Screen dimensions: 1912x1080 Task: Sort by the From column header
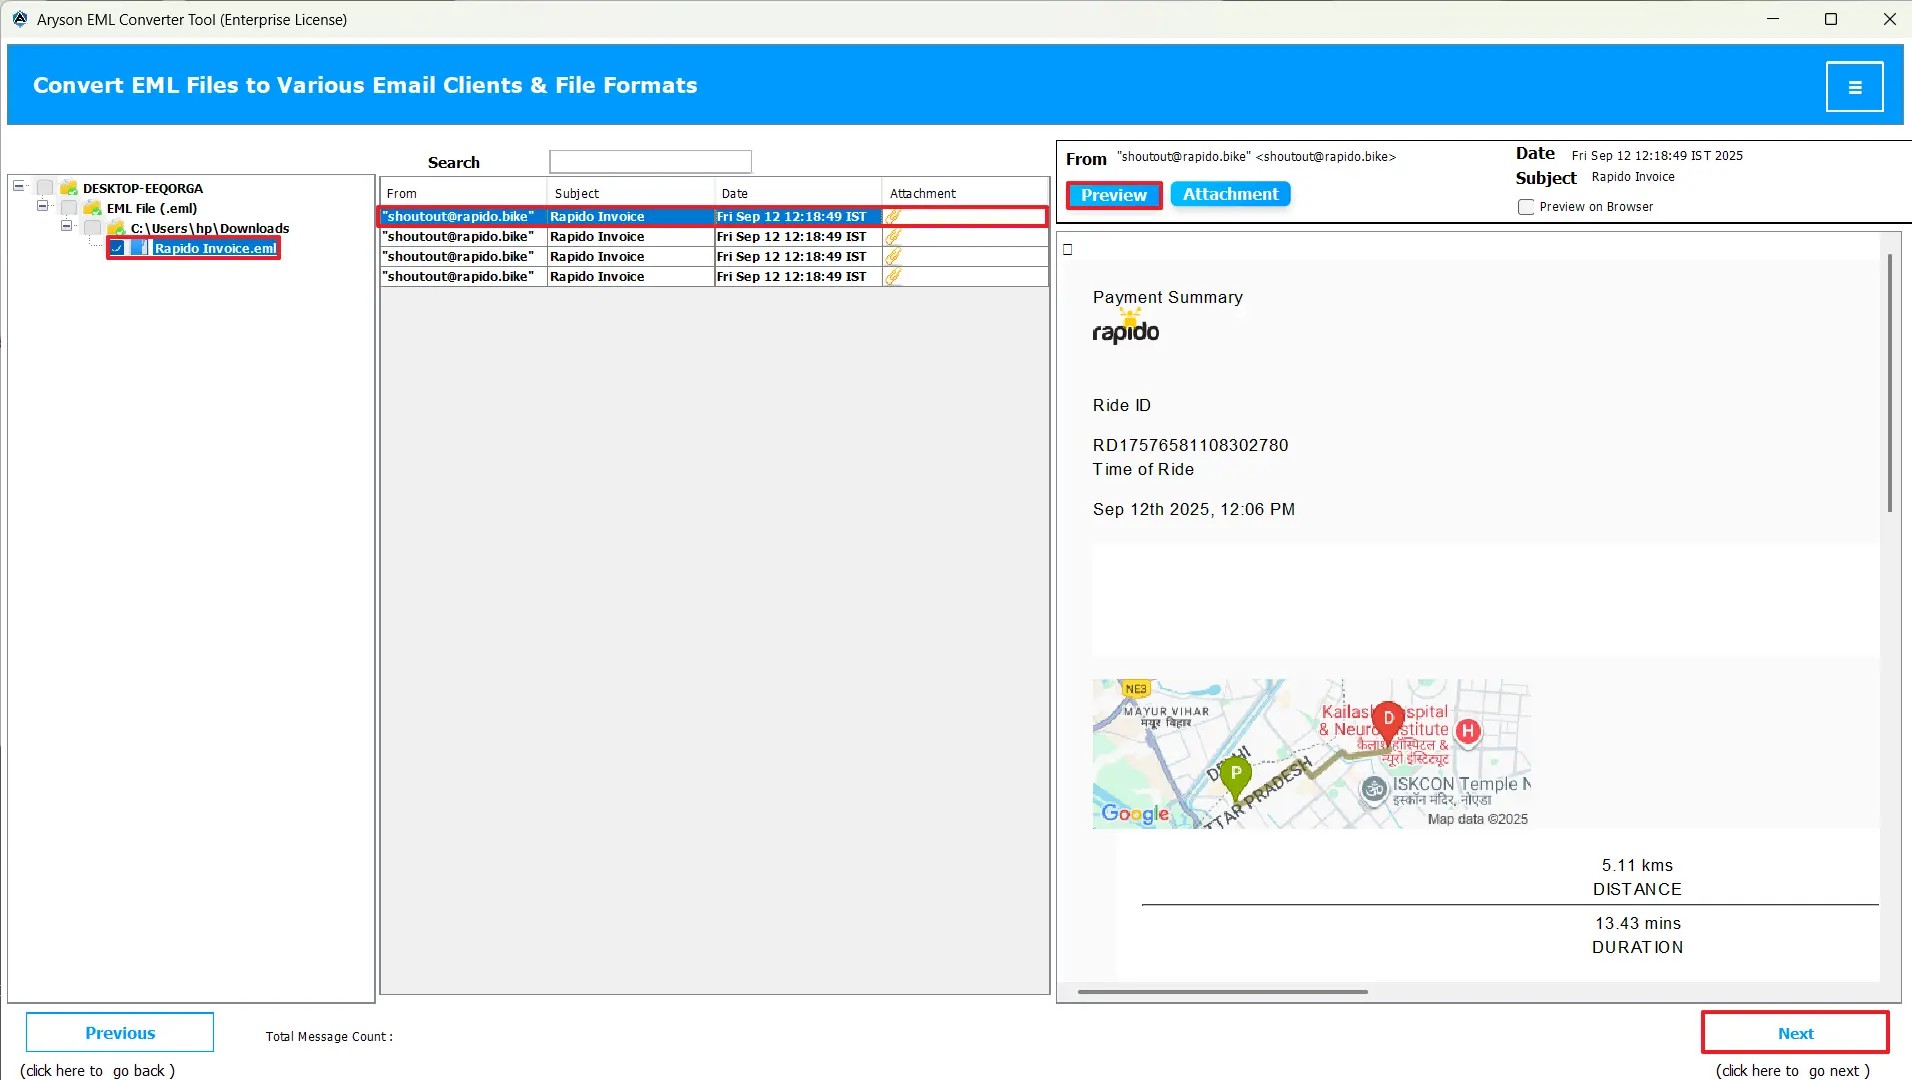[464, 193]
